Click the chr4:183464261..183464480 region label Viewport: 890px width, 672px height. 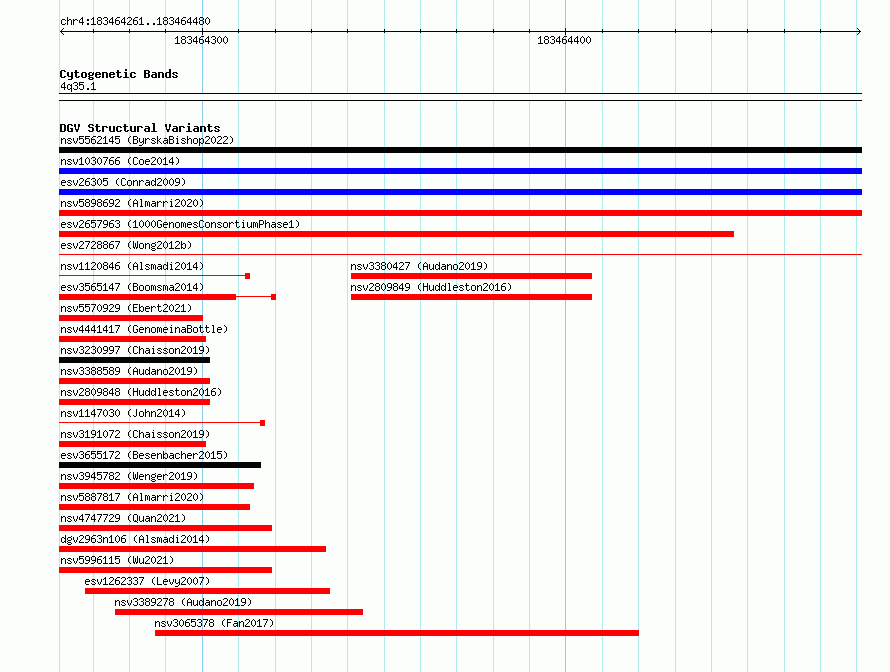(135, 22)
